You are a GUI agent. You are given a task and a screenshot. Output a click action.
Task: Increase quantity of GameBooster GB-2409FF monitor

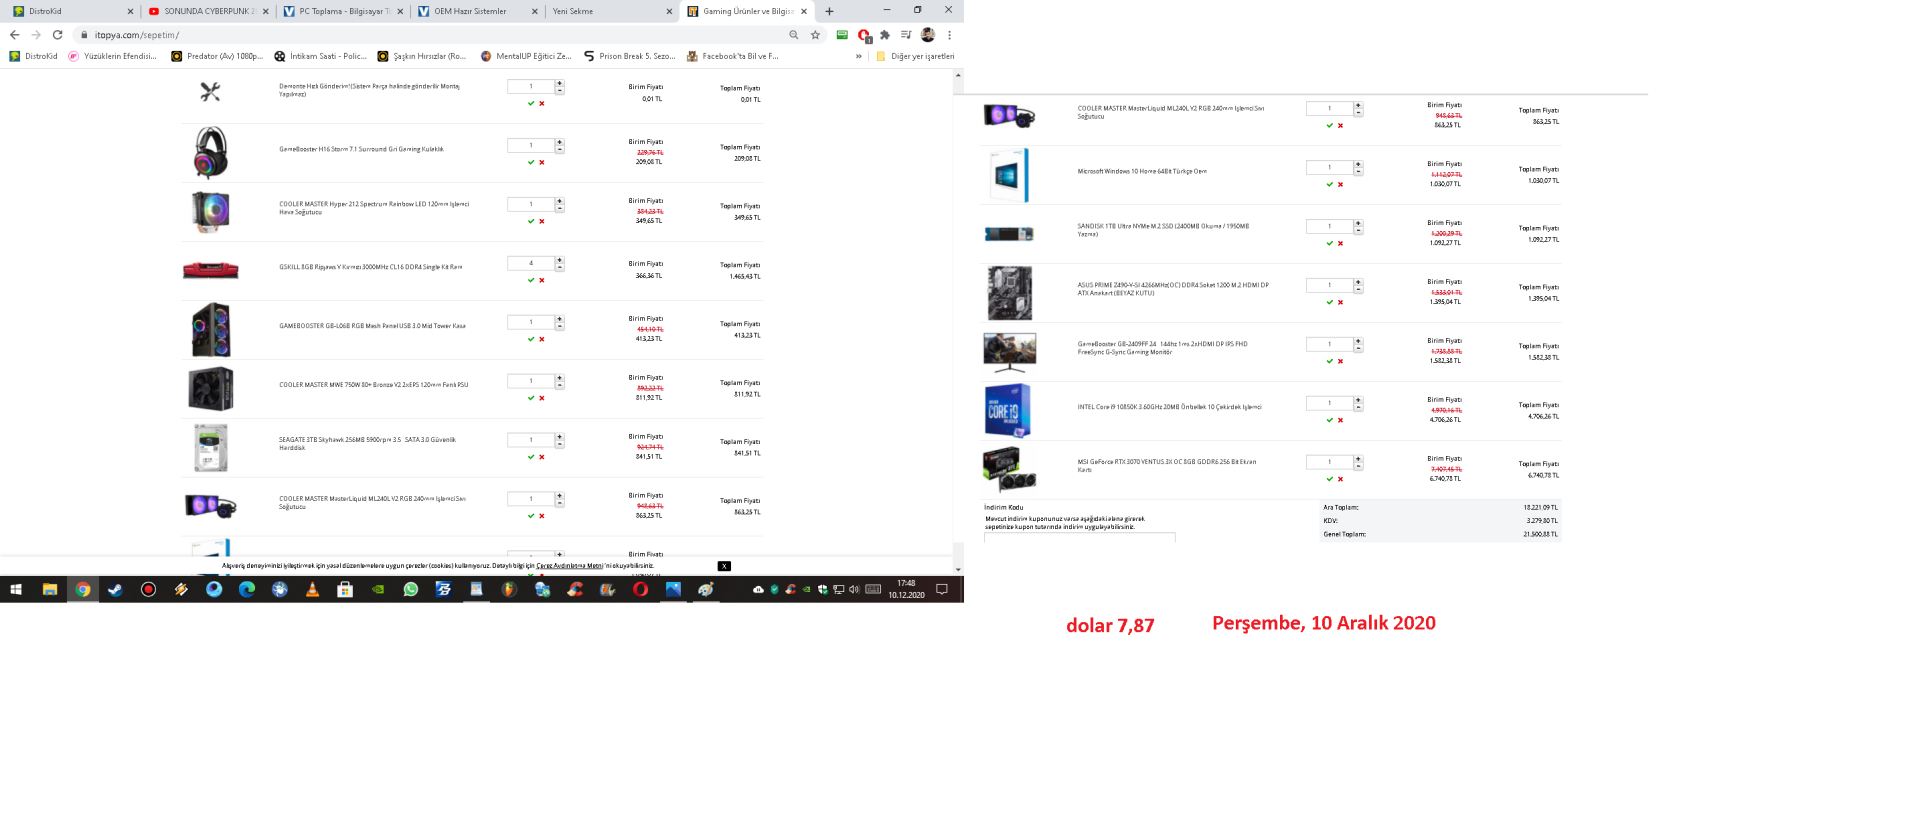pos(1359,341)
